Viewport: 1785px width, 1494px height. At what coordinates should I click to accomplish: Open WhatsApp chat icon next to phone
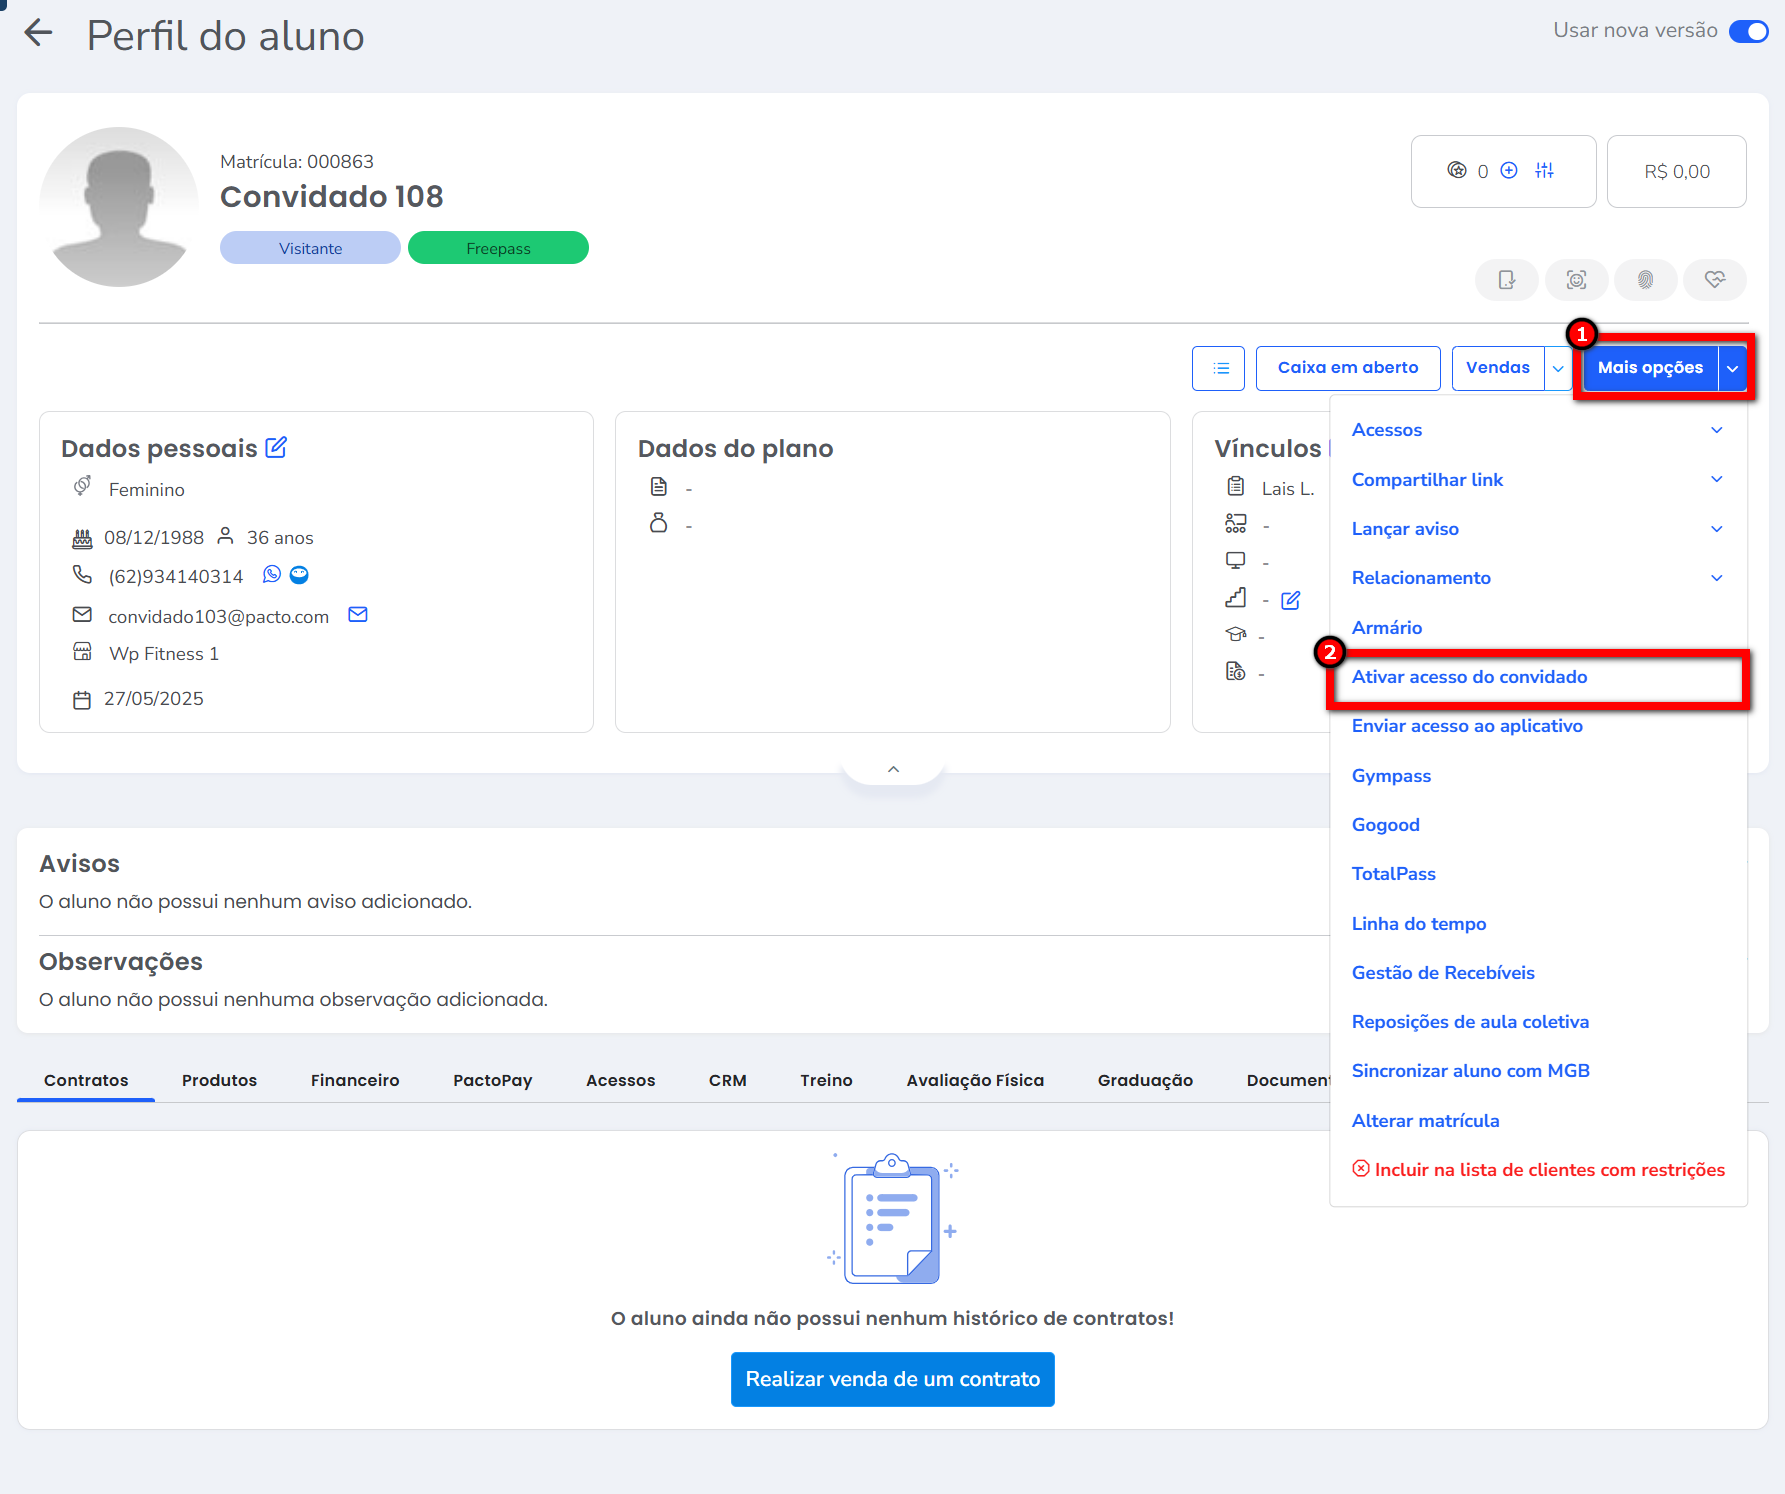[x=272, y=575]
